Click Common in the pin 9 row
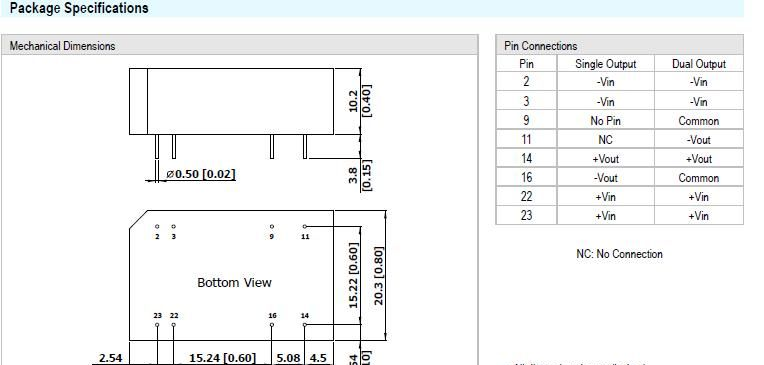Screen dimensions: 764x365 (699, 120)
